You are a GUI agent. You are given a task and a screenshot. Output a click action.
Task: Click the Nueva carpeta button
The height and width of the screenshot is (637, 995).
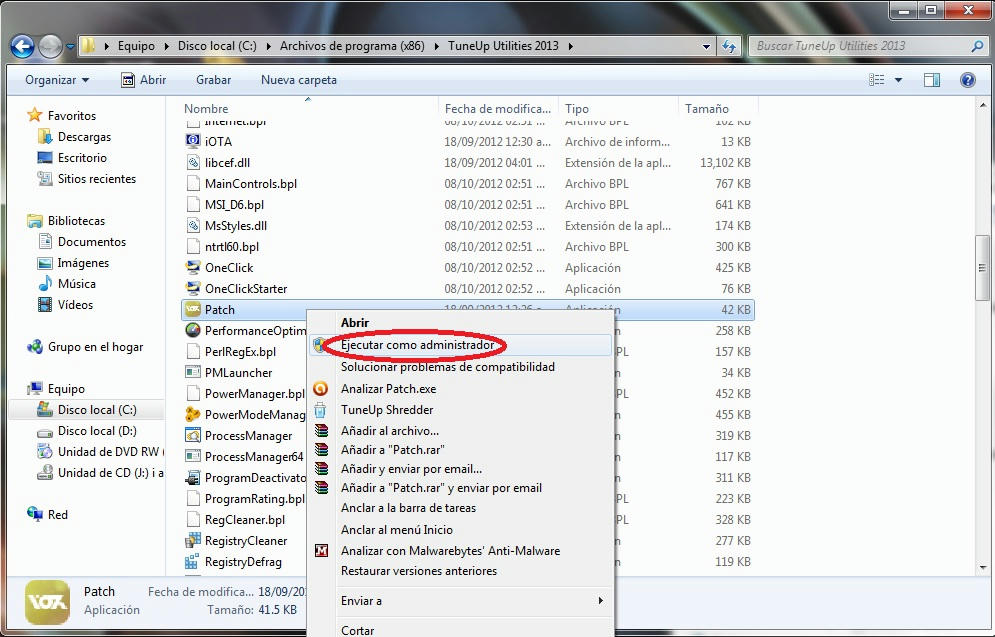[x=299, y=80]
